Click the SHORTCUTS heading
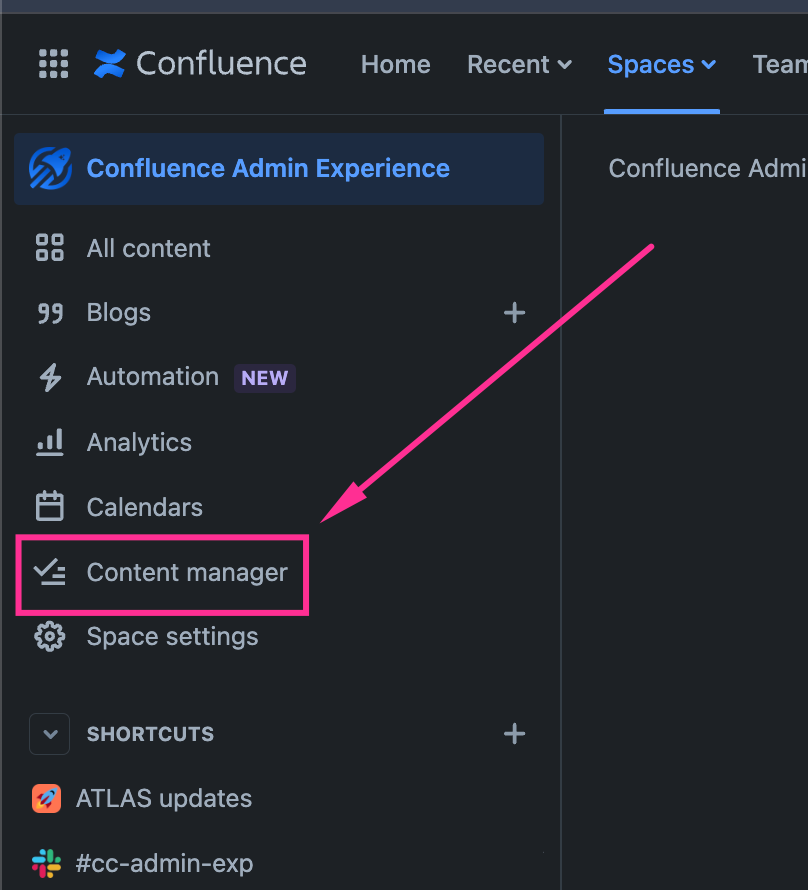Viewport: 808px width, 890px height. (x=150, y=734)
